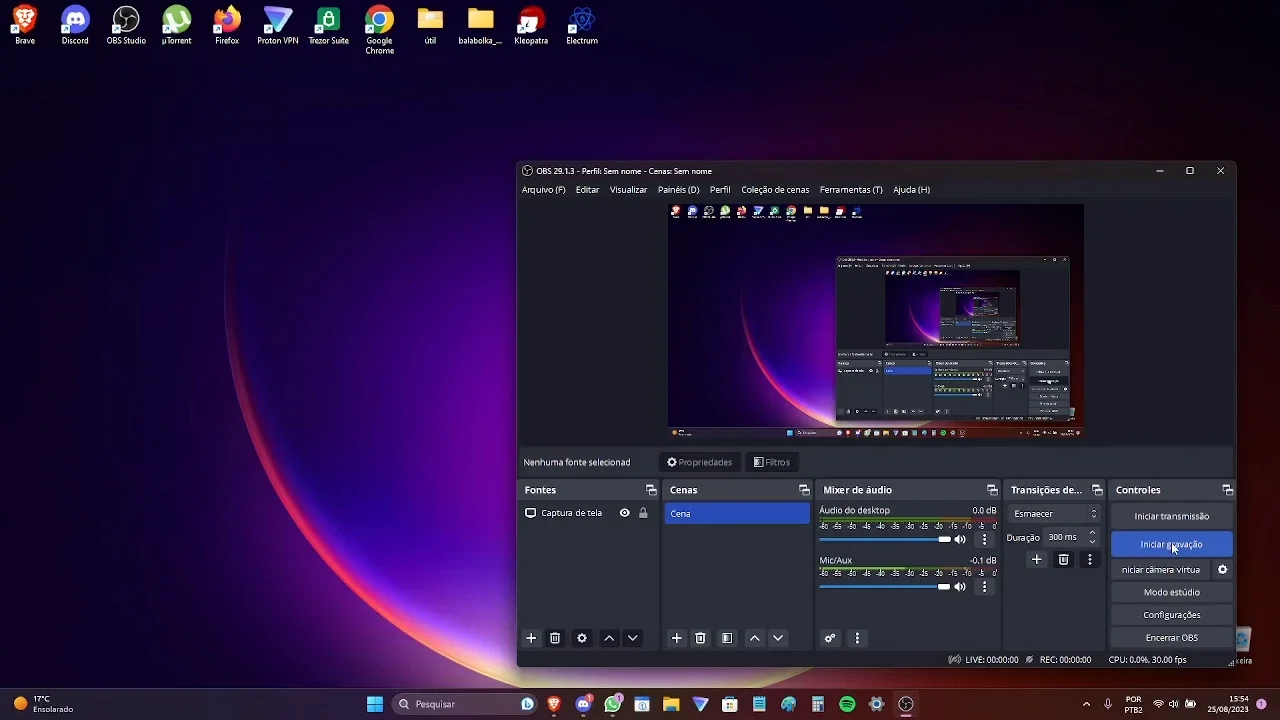Add a new source in Fontes panel

tap(531, 638)
